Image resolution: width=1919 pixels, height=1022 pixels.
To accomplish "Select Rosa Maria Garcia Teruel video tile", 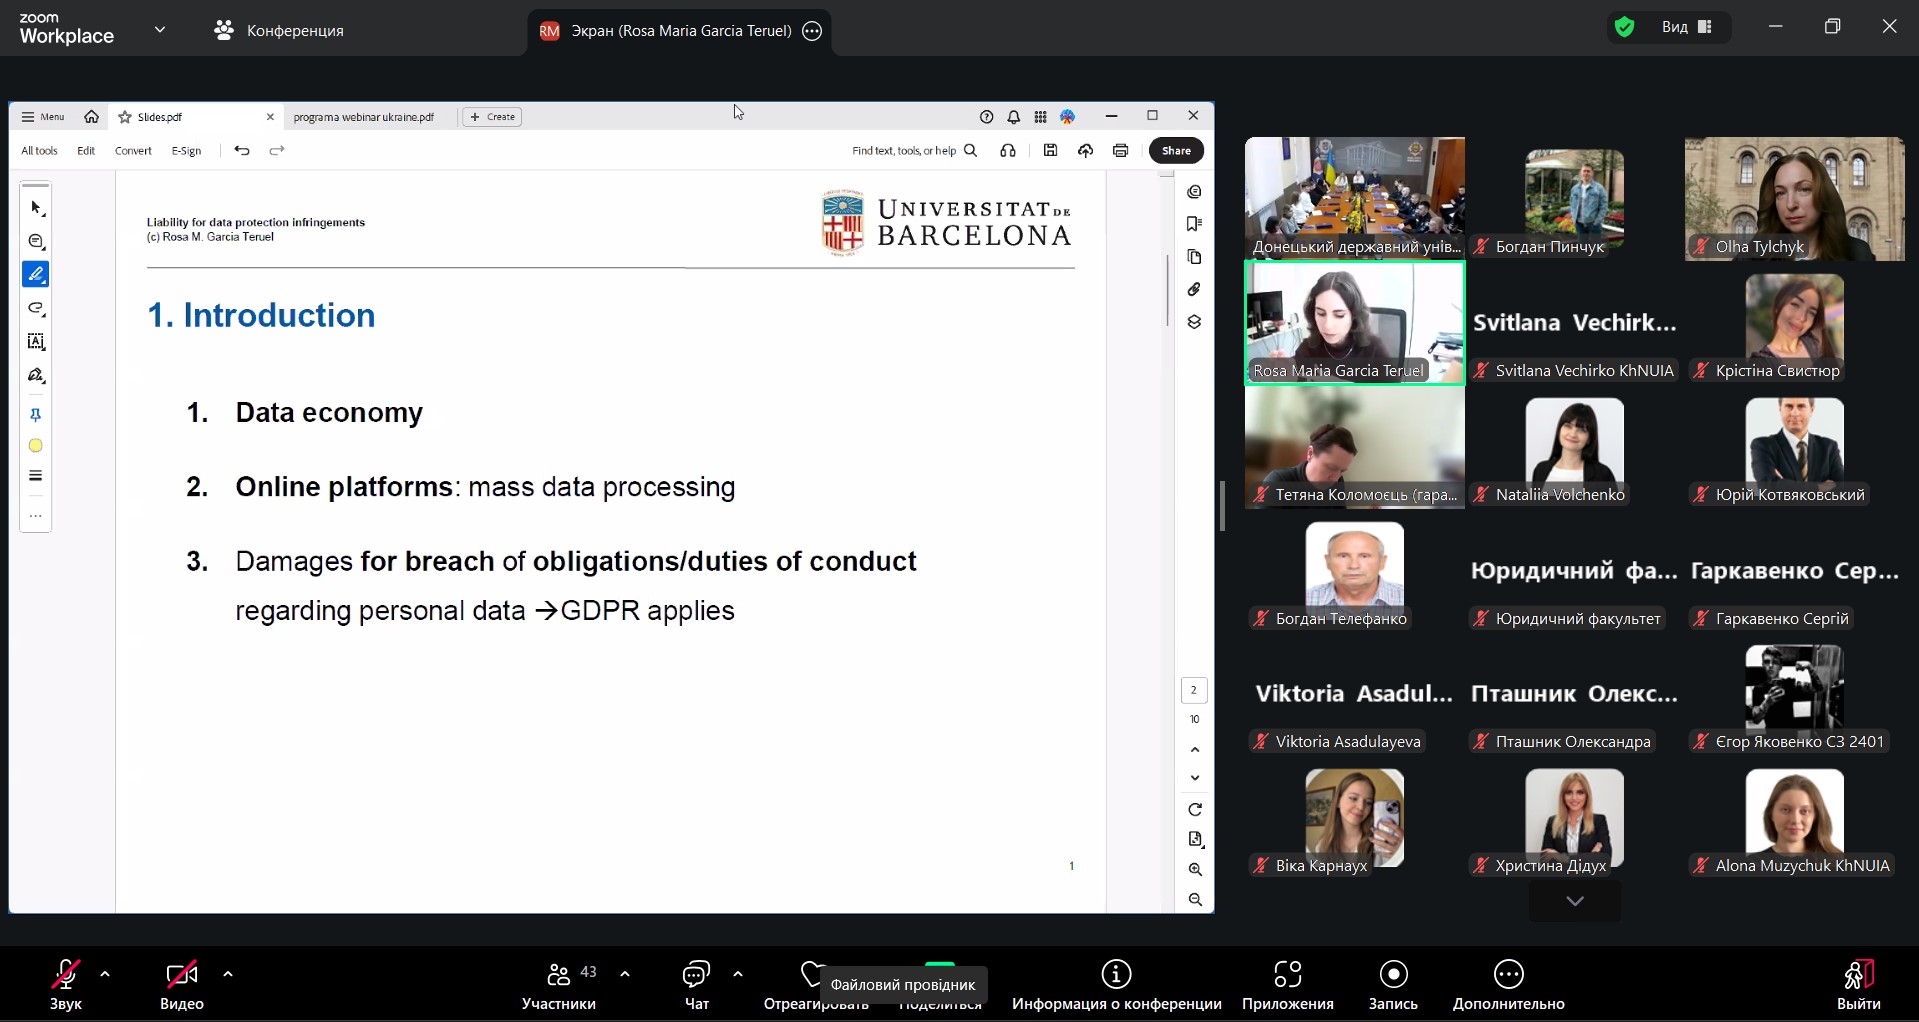I will tap(1354, 323).
